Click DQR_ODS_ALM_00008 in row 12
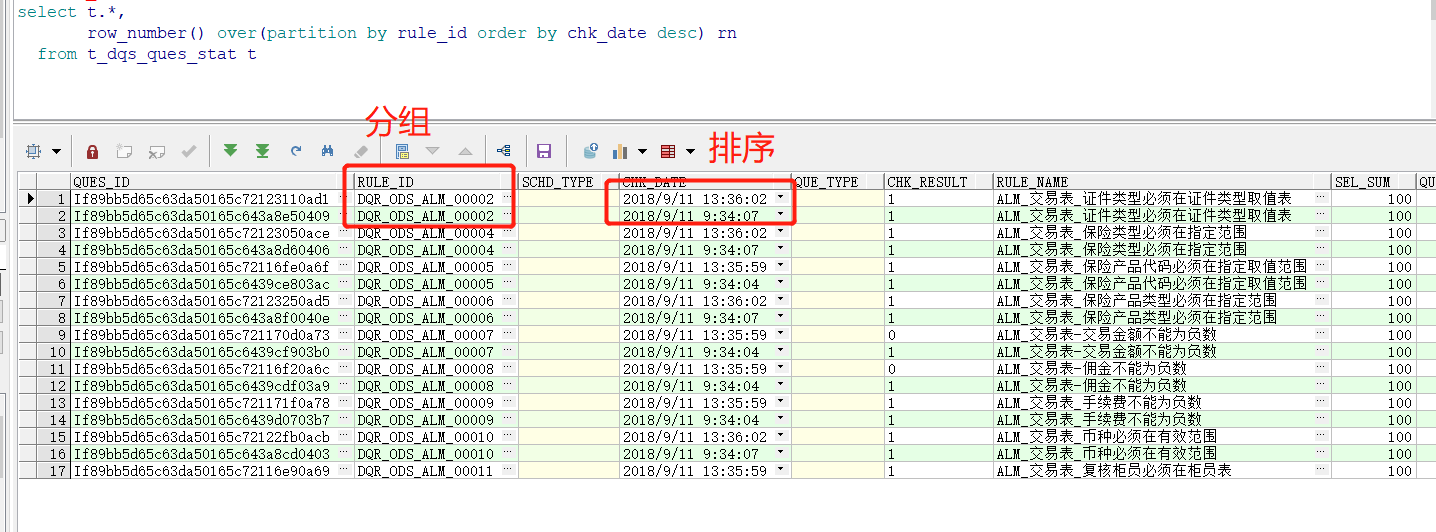The image size is (1436, 532). pos(426,386)
